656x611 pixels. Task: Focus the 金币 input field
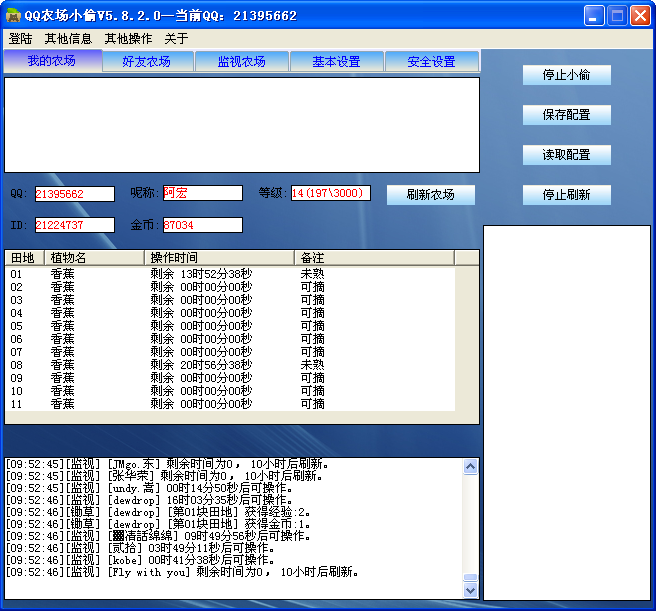click(x=202, y=225)
